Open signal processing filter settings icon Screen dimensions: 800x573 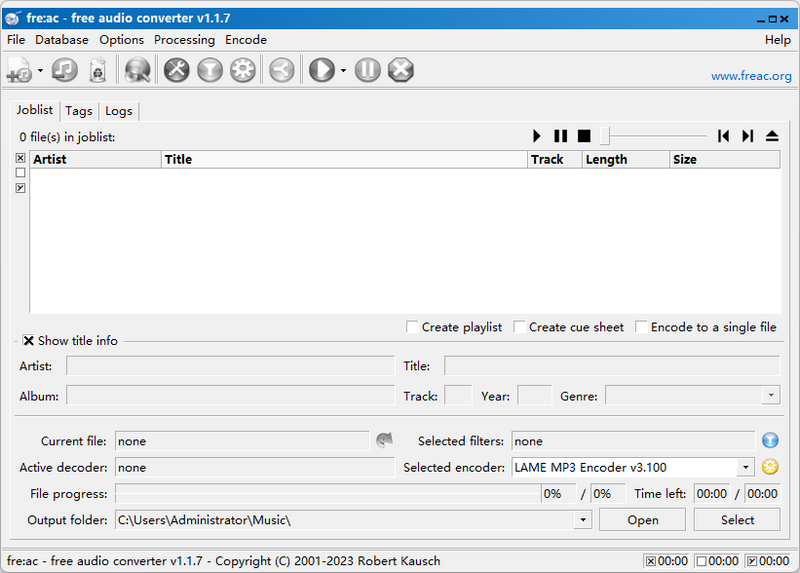(x=210, y=70)
